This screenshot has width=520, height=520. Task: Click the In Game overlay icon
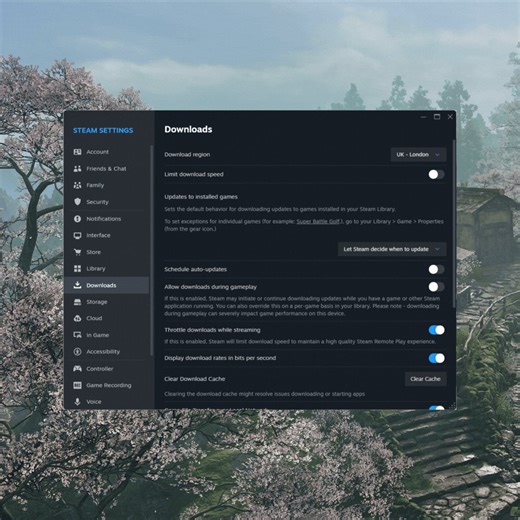tap(77, 335)
